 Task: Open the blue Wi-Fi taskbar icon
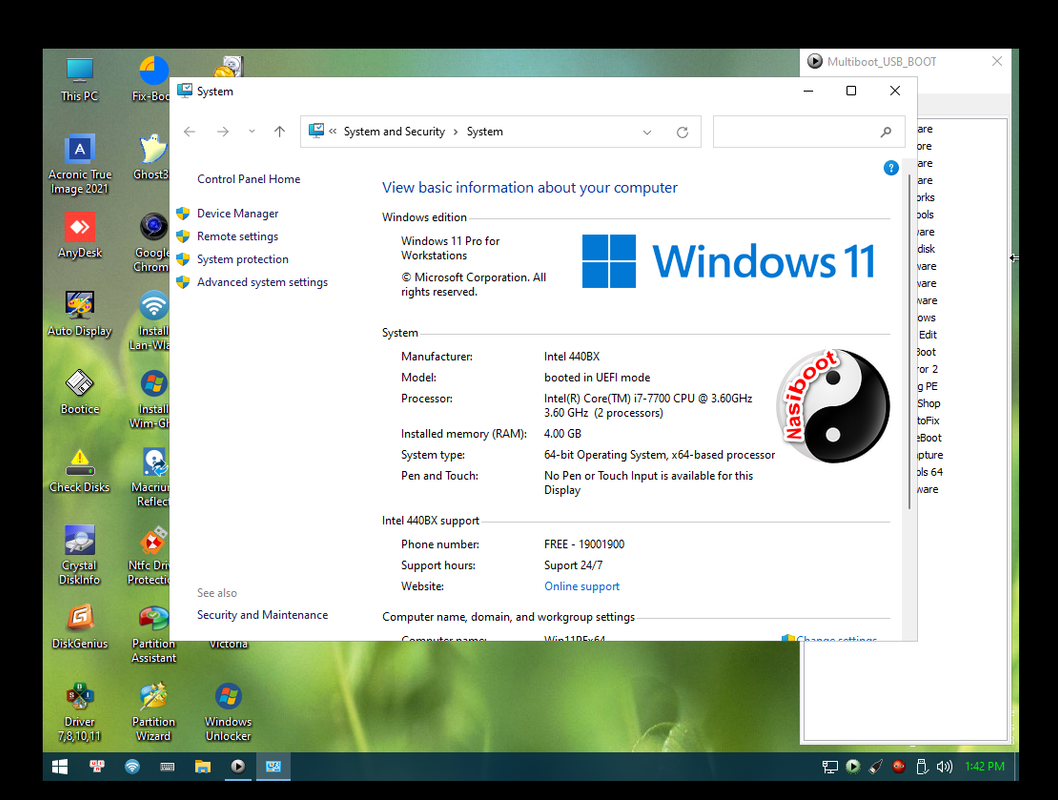coord(132,766)
